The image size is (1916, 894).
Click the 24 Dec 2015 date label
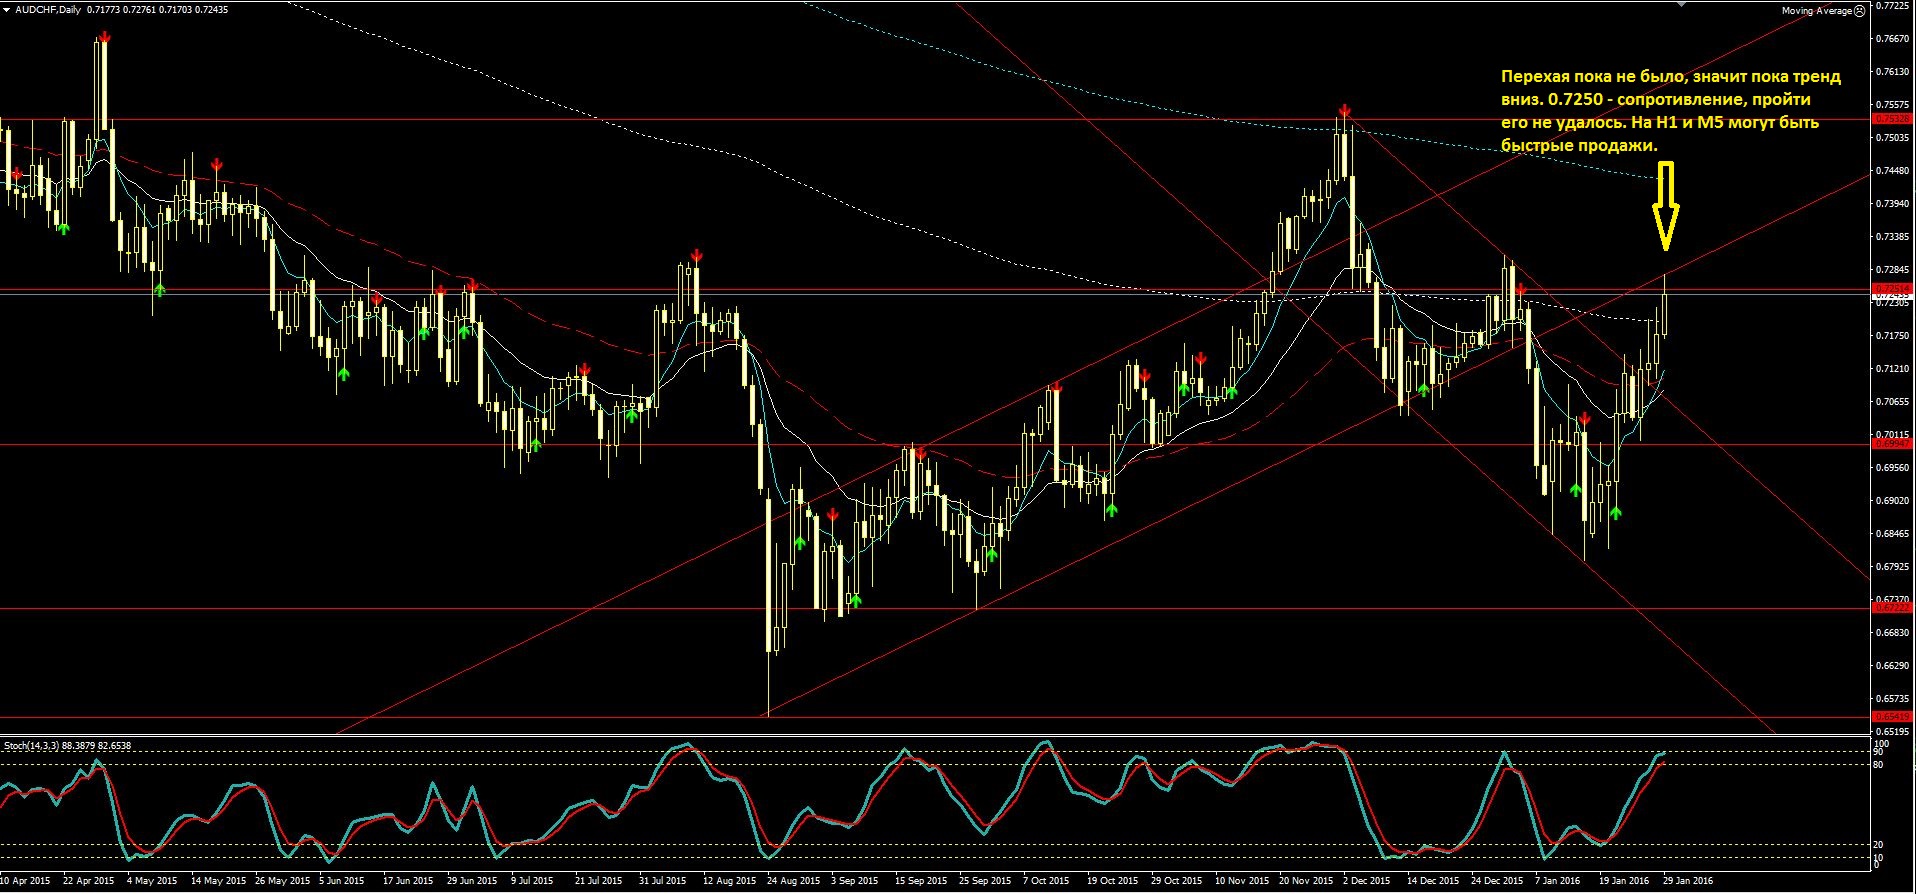[1497, 882]
